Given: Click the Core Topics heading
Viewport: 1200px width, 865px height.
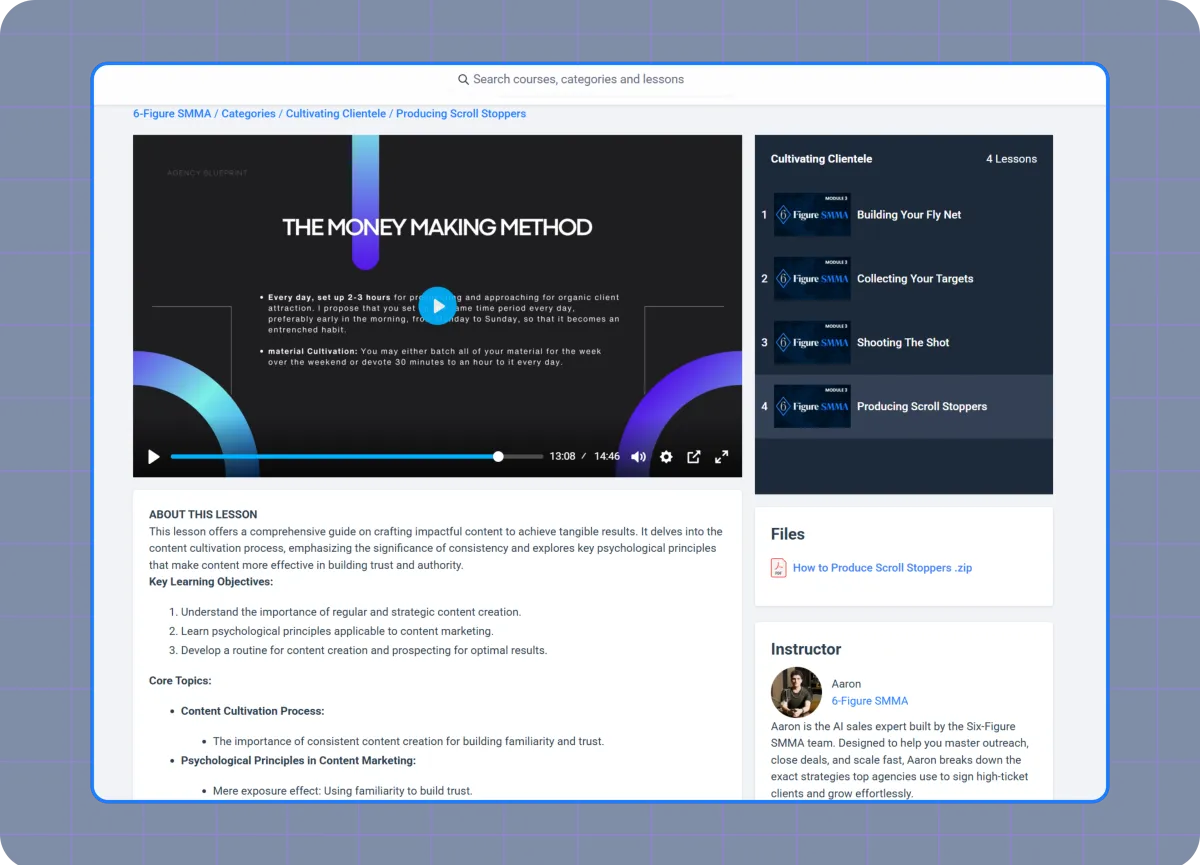Looking at the screenshot, I should 180,681.
